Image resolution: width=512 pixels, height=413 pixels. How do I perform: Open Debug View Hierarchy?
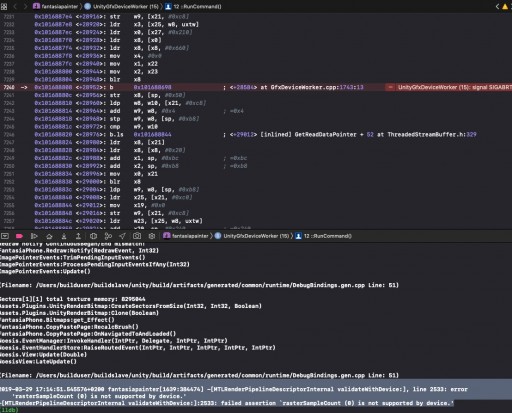point(93,236)
